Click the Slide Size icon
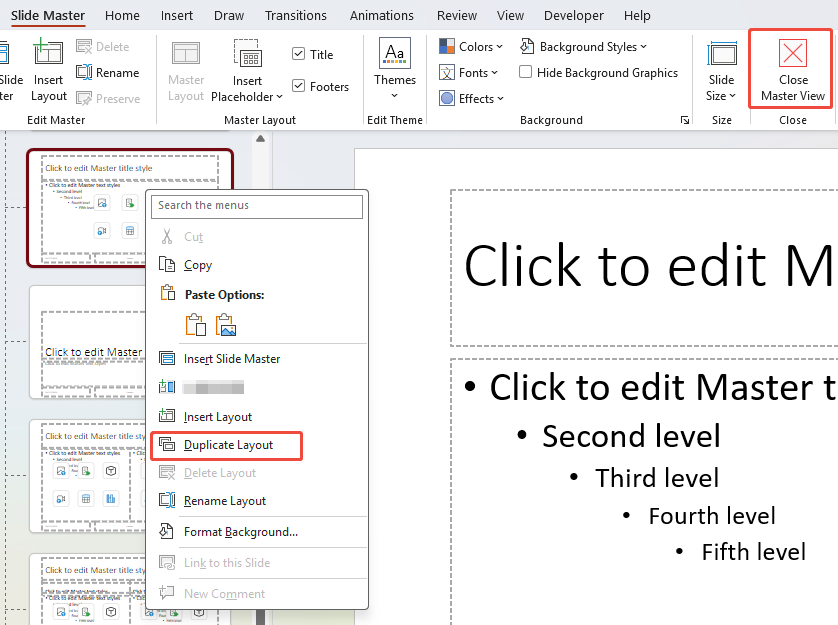Image resolution: width=838 pixels, height=625 pixels. coord(721,54)
